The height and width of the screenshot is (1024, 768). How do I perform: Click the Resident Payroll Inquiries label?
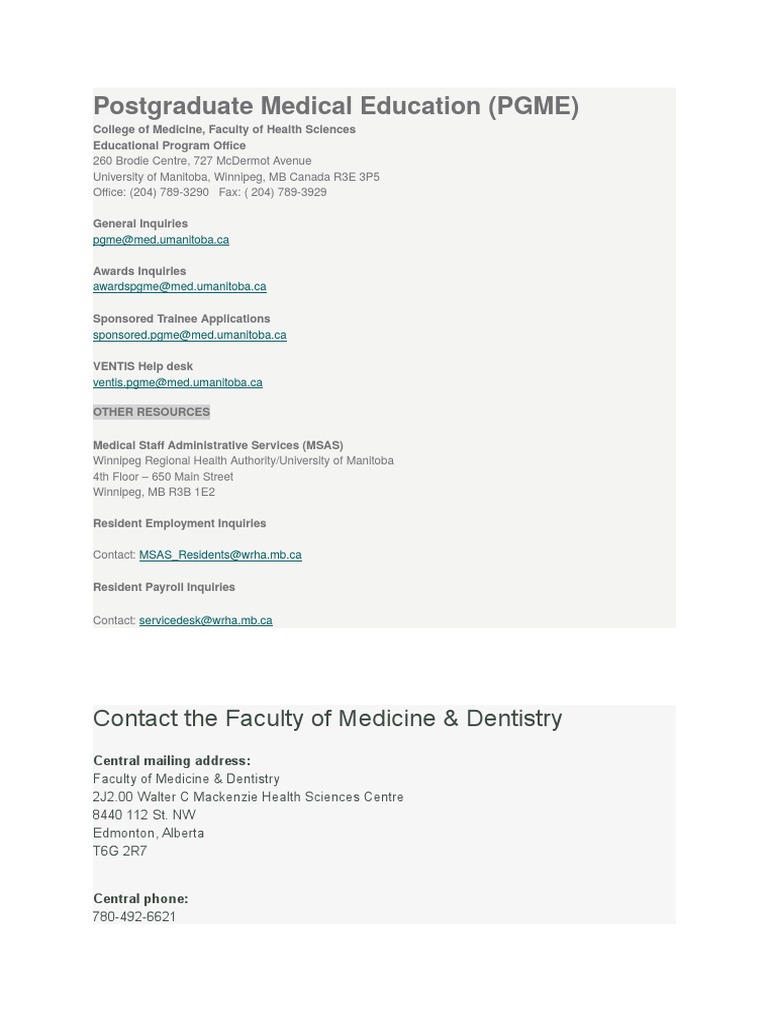pyautogui.click(x=164, y=587)
